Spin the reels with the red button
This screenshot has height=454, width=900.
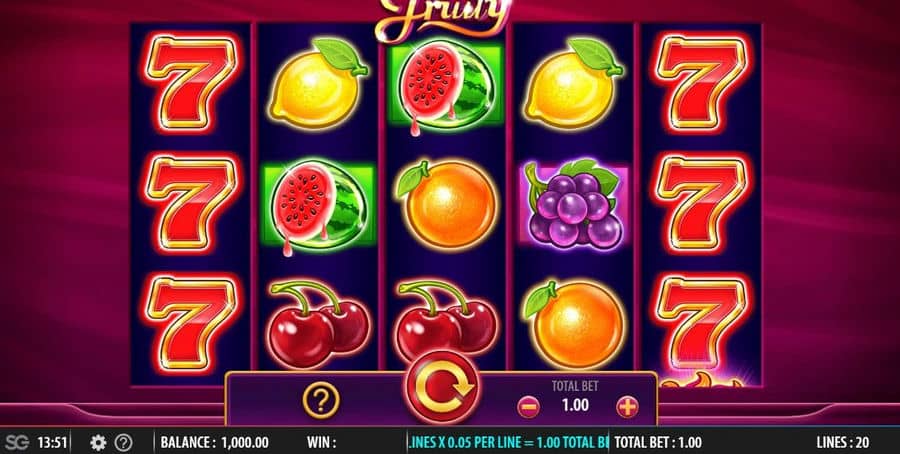point(442,386)
